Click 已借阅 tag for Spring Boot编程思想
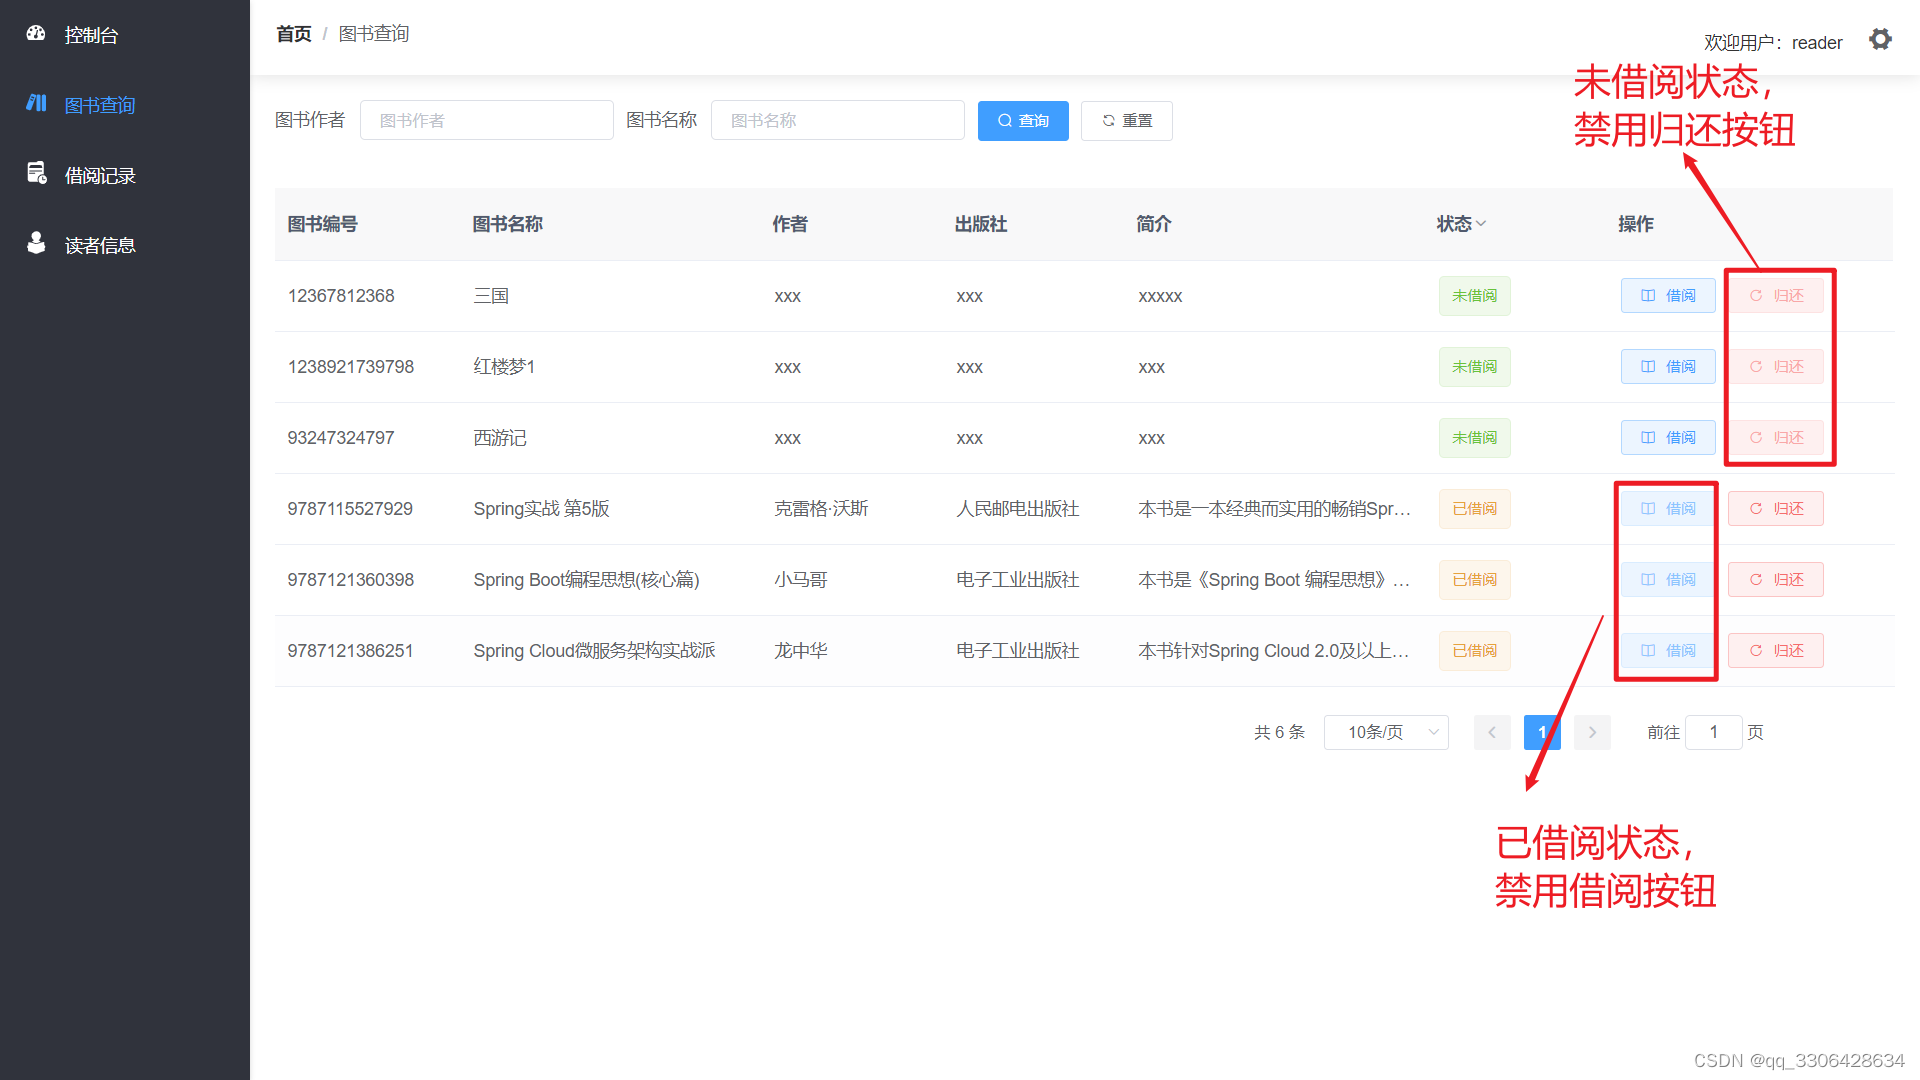Image resolution: width=1920 pixels, height=1080 pixels. click(1474, 580)
